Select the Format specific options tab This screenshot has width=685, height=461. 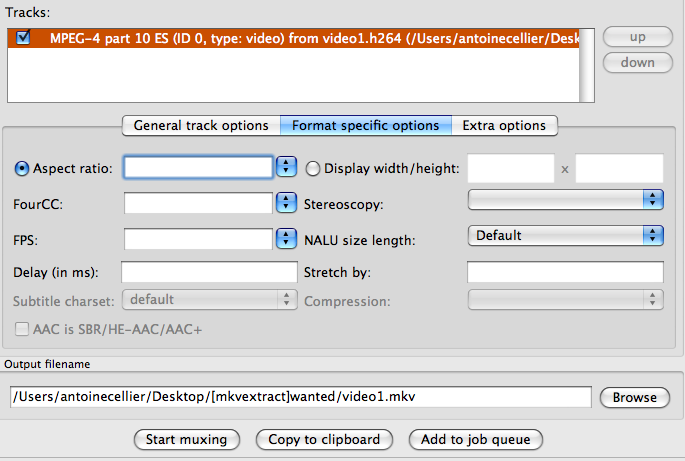coord(366,125)
